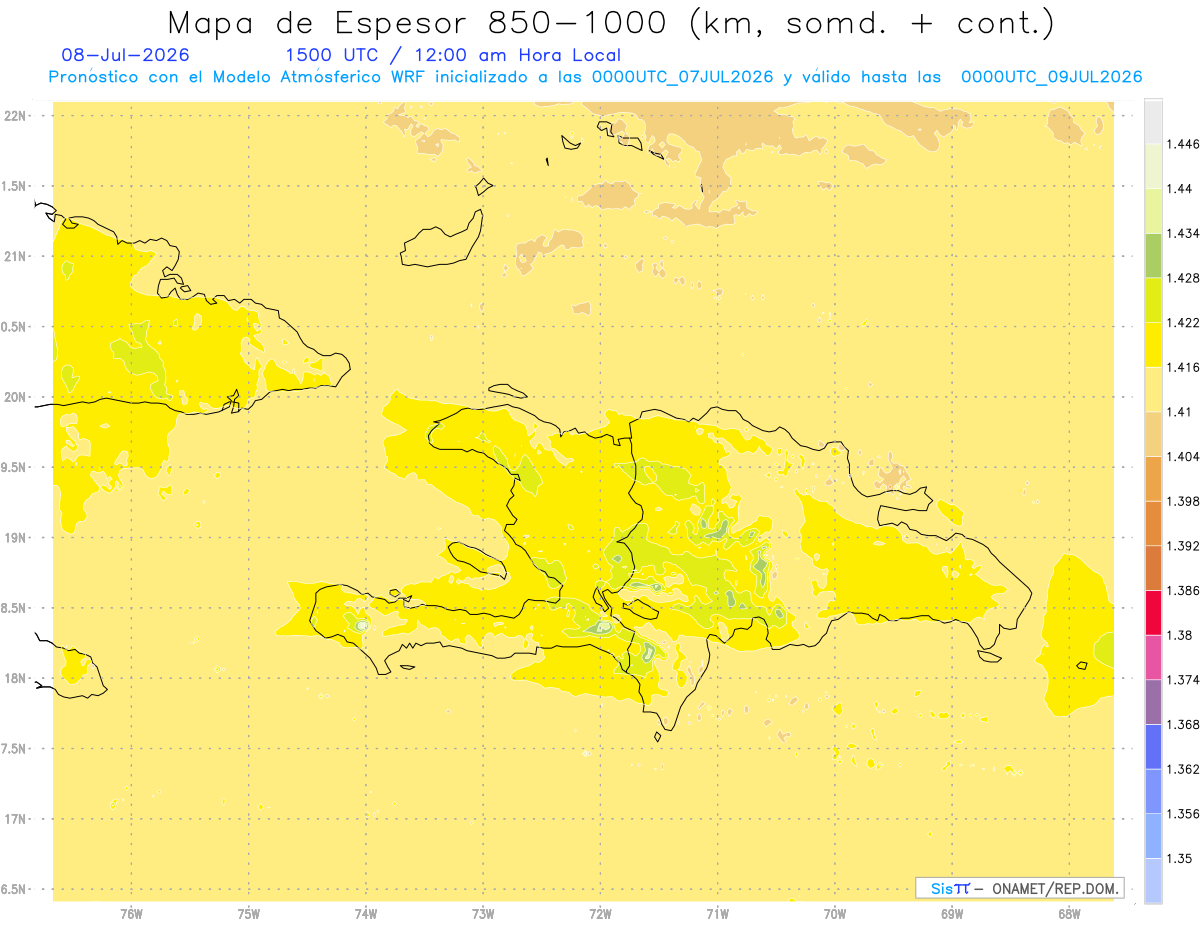The width and height of the screenshot is (1200, 927).
Task: Click the longitude label 75W
Action: pyautogui.click(x=248, y=913)
